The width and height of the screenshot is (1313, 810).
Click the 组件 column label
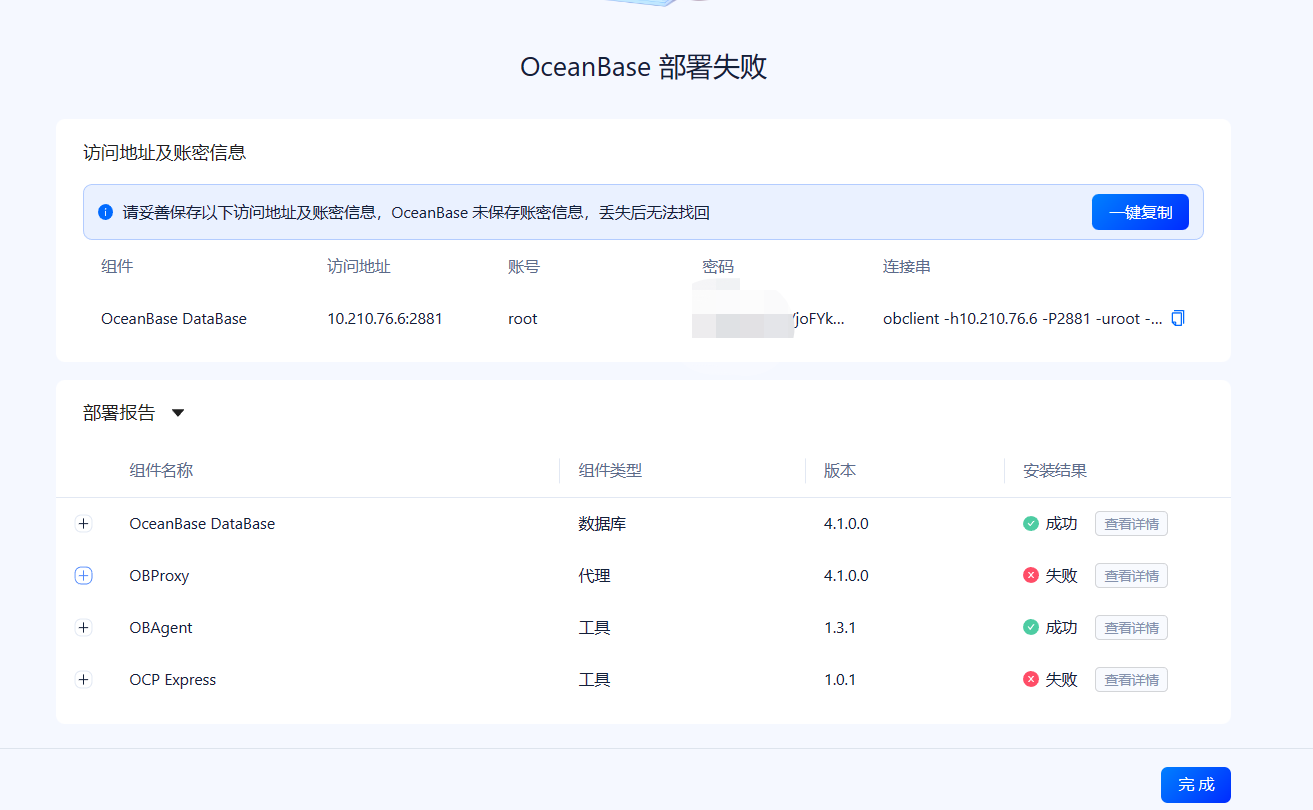pyautogui.click(x=117, y=267)
